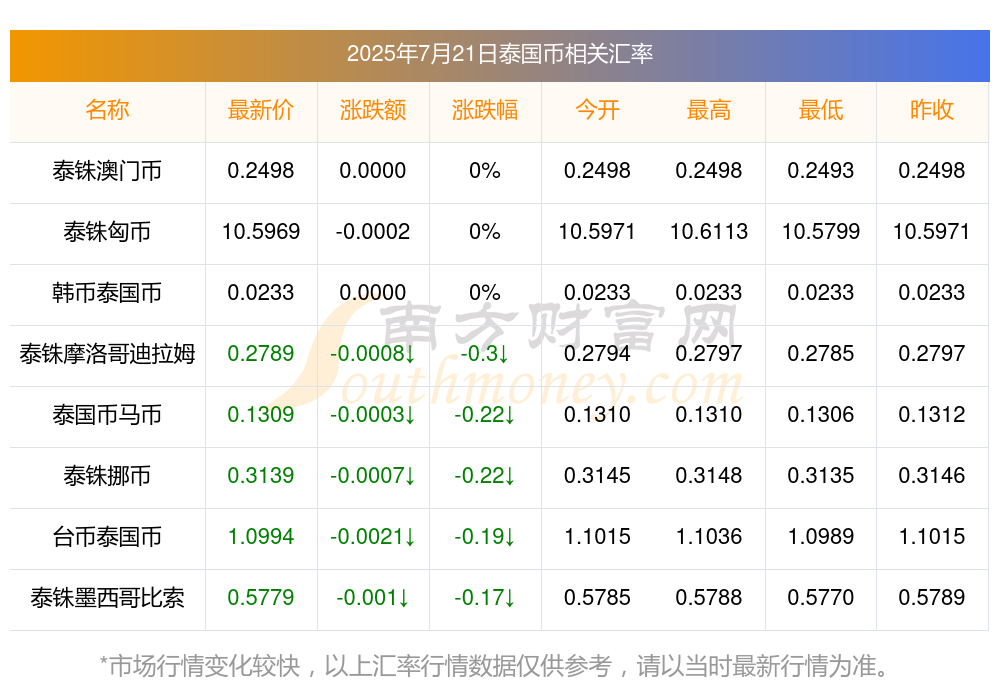Screen dimensions: 1000x698
Task: Click the row name 韩币泰国币
Action: [107, 293]
